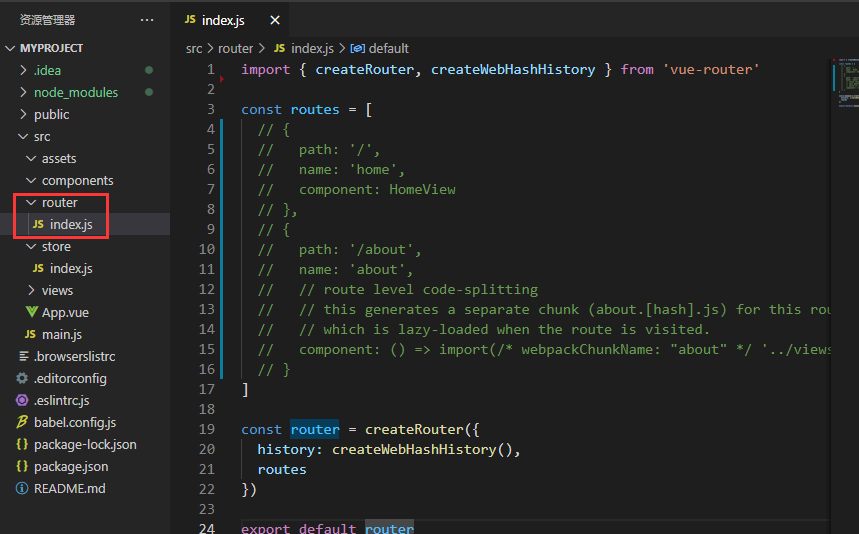The height and width of the screenshot is (534, 859).
Task: Click the gear icon of .editorconfig
Action: pyautogui.click(x=22, y=378)
